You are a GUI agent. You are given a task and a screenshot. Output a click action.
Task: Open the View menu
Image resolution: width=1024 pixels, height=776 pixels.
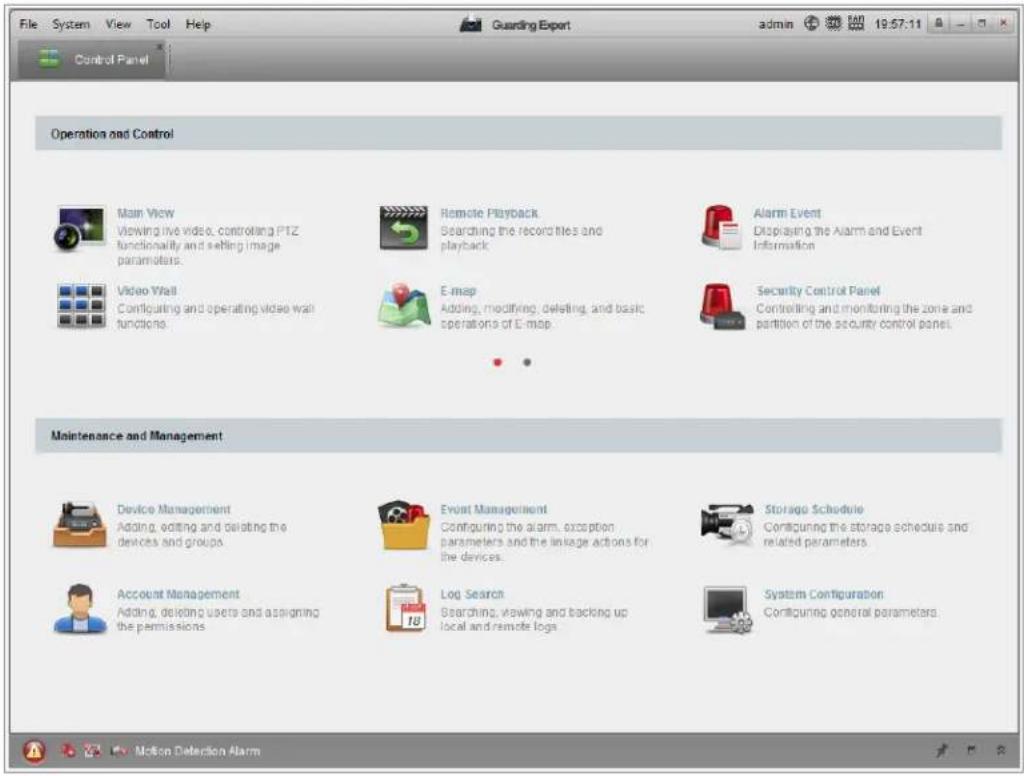coord(118,24)
